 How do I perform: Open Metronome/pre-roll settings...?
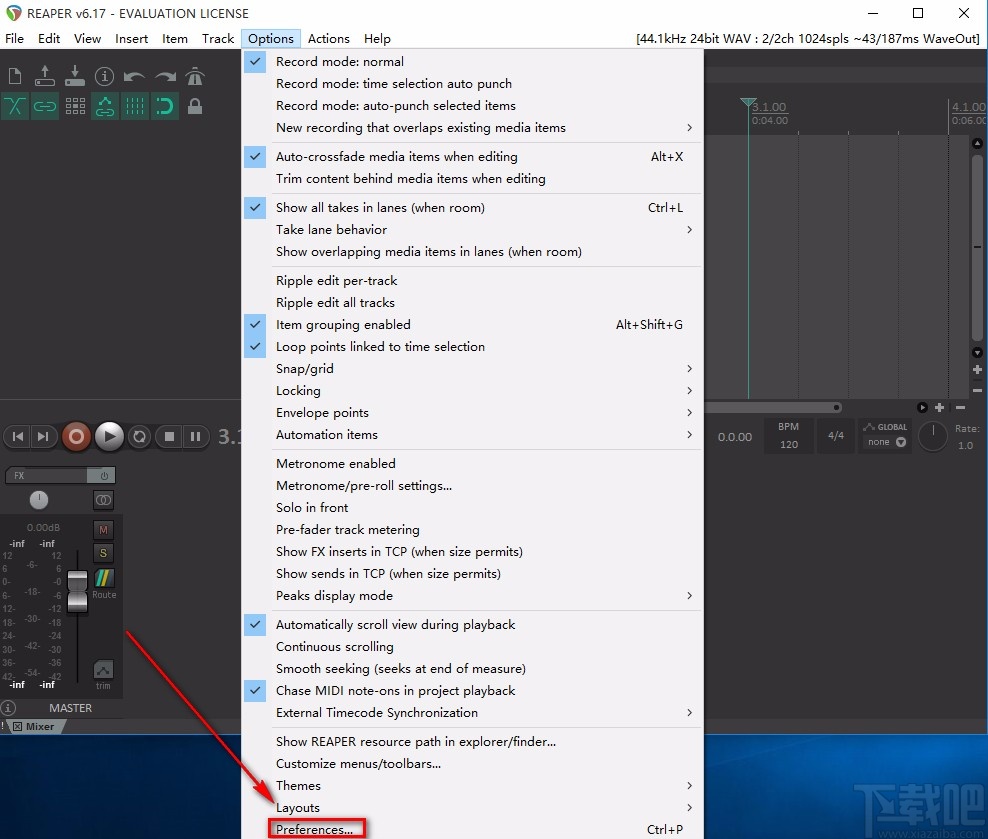(473, 486)
